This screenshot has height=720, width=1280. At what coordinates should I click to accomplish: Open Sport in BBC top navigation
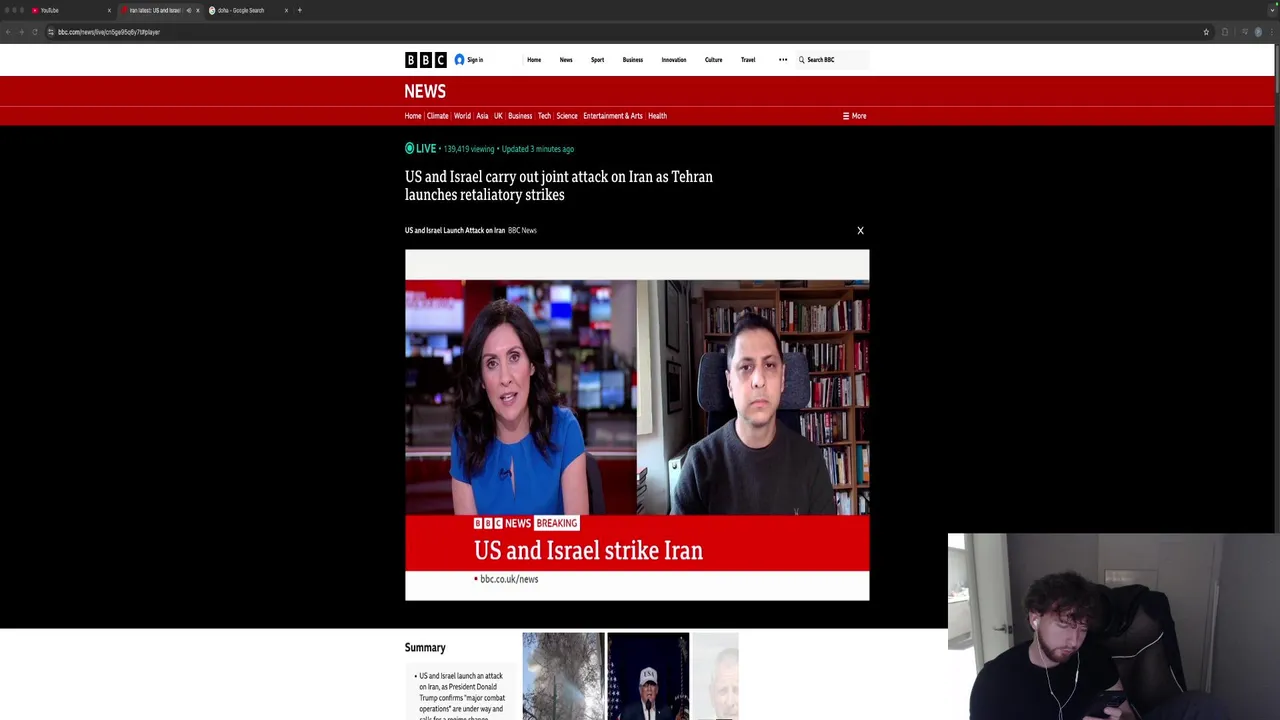click(597, 60)
